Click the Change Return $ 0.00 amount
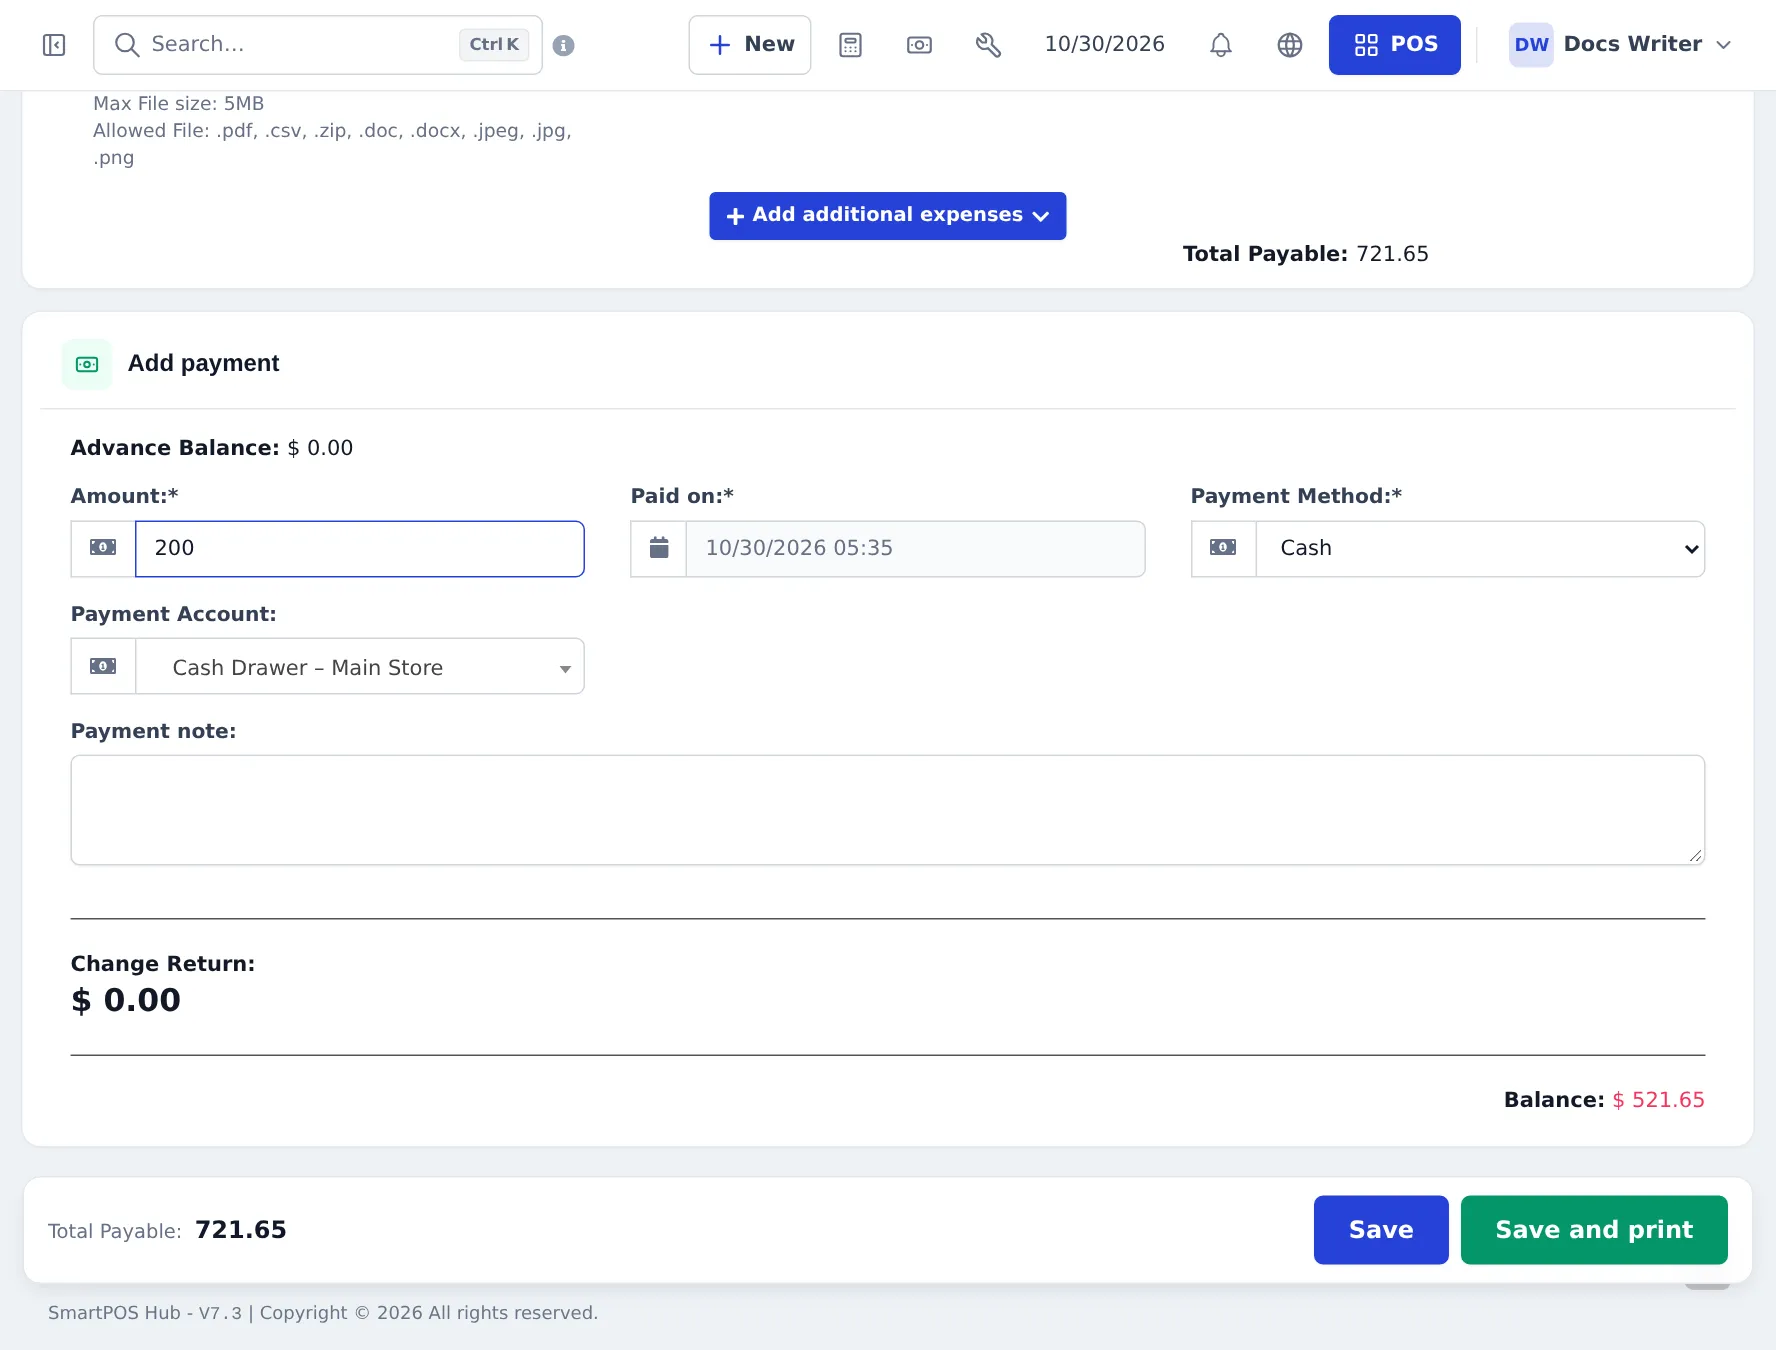1776x1350 pixels. (126, 1001)
